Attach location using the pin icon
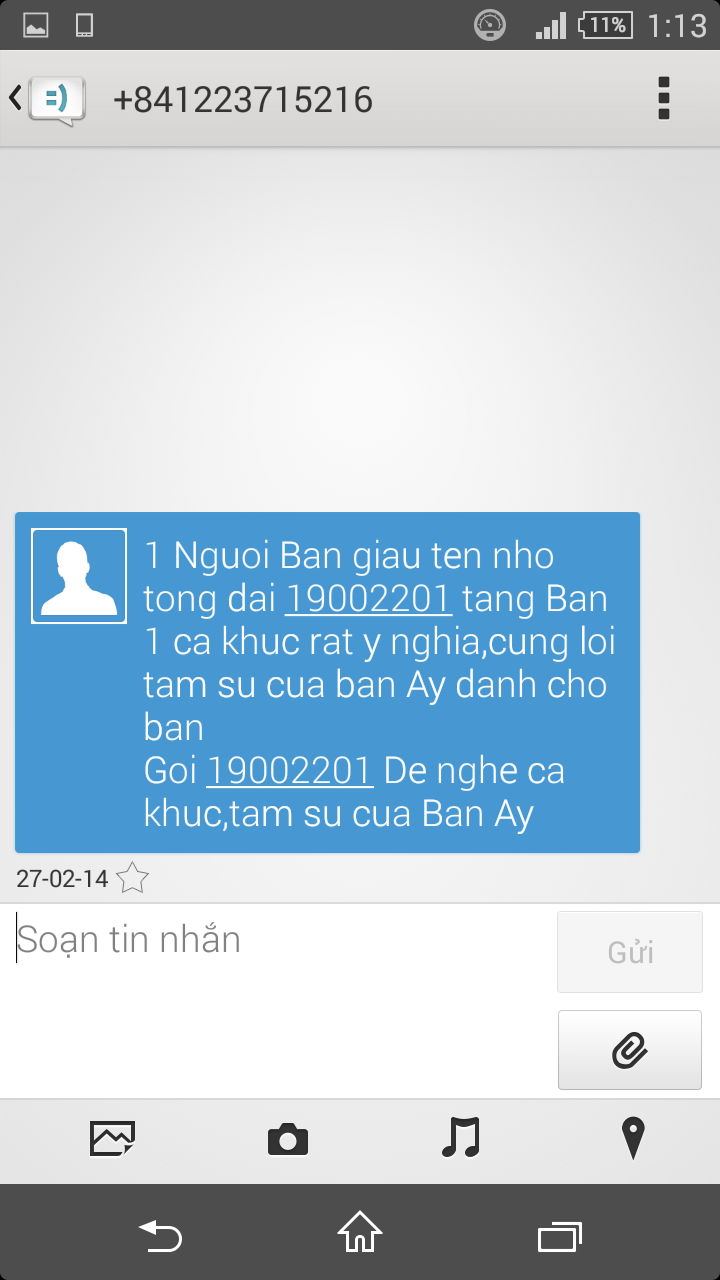The image size is (720, 1280). pos(633,1138)
